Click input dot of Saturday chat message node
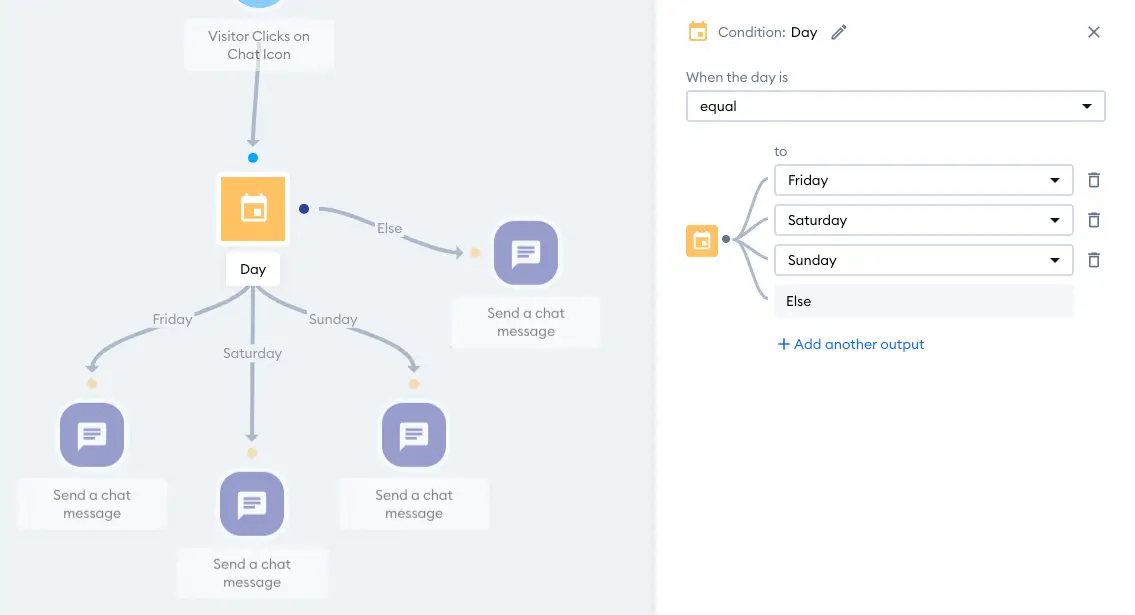 (252, 453)
